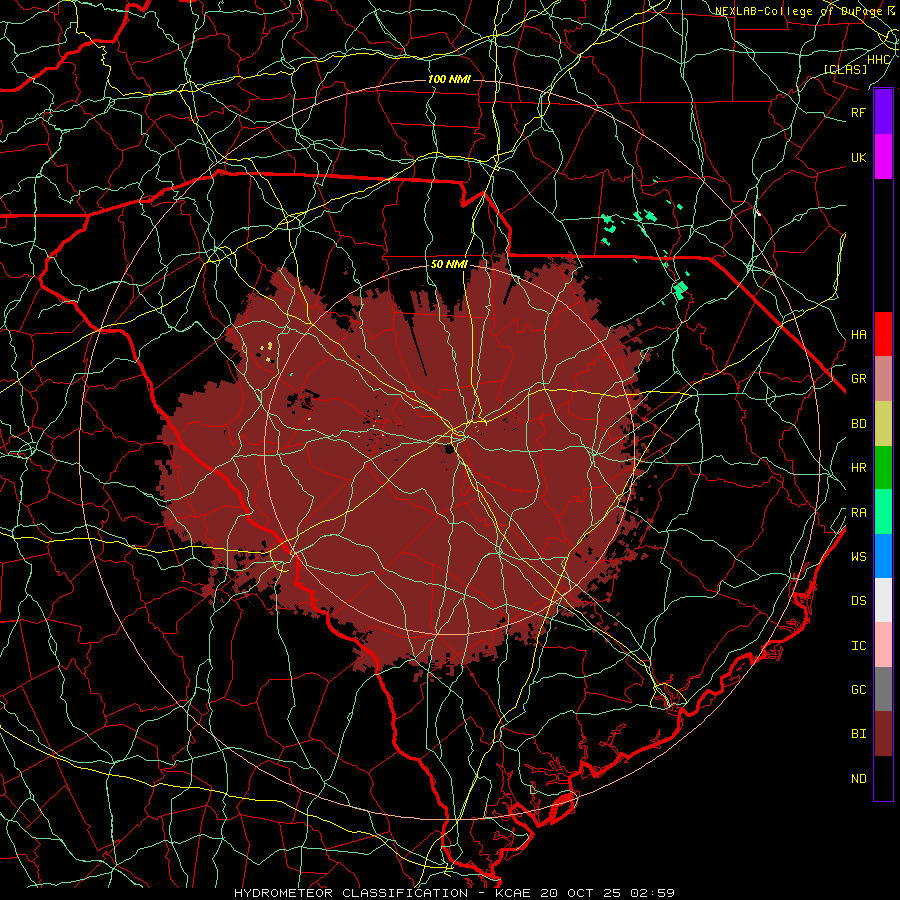Click the IC legend label
900x900 pixels.
coord(858,646)
